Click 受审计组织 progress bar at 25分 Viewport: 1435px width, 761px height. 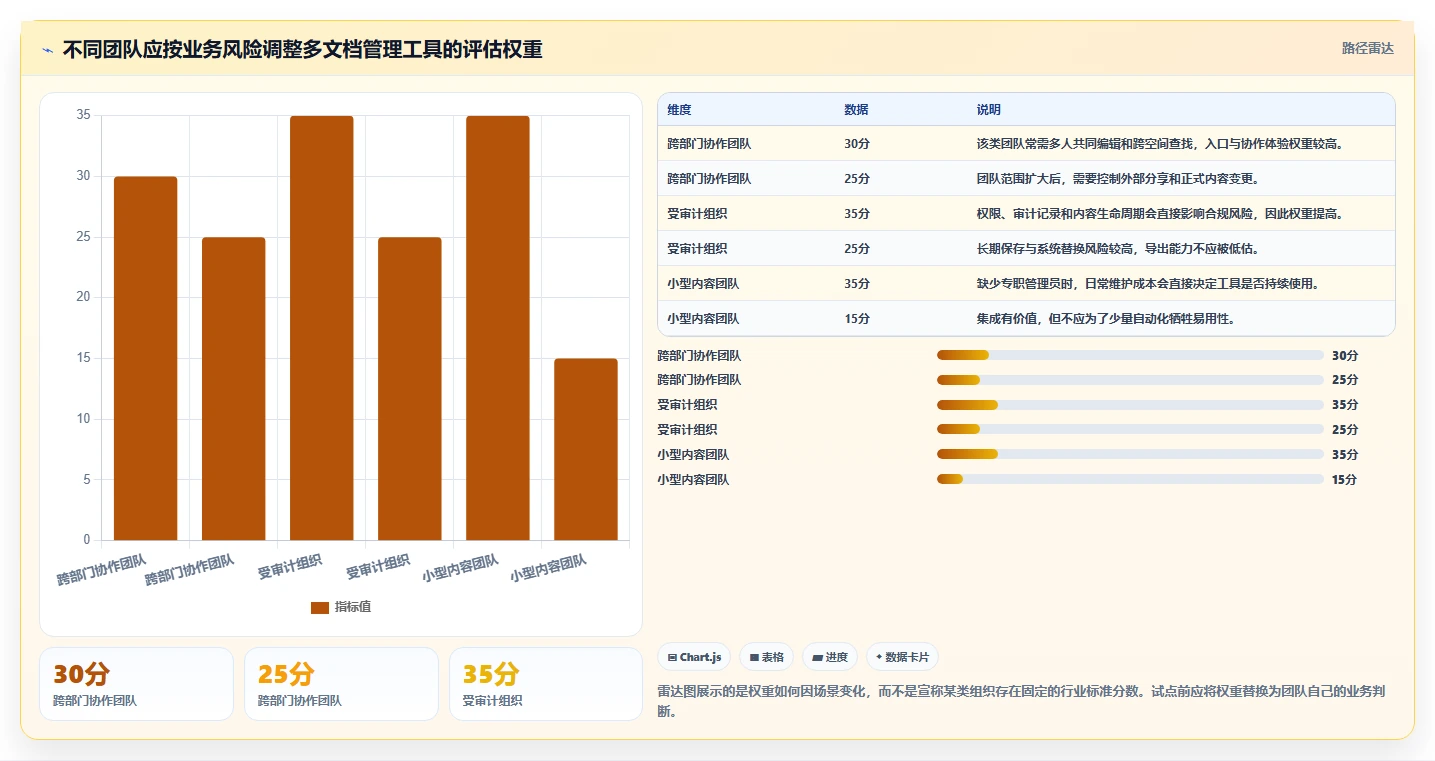(1130, 430)
